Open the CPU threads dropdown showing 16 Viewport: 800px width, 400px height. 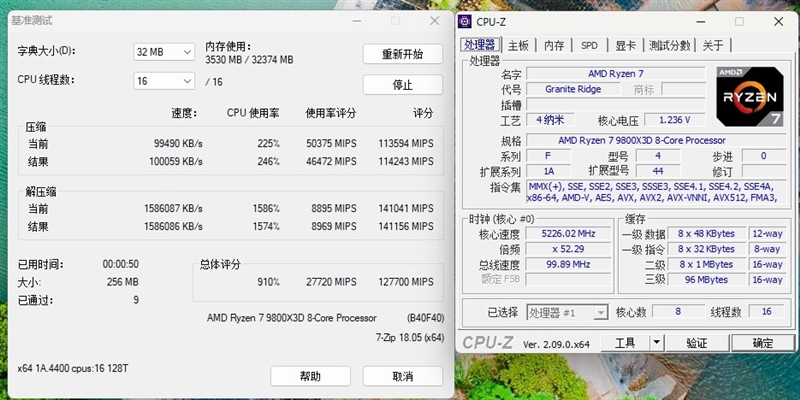tap(164, 81)
